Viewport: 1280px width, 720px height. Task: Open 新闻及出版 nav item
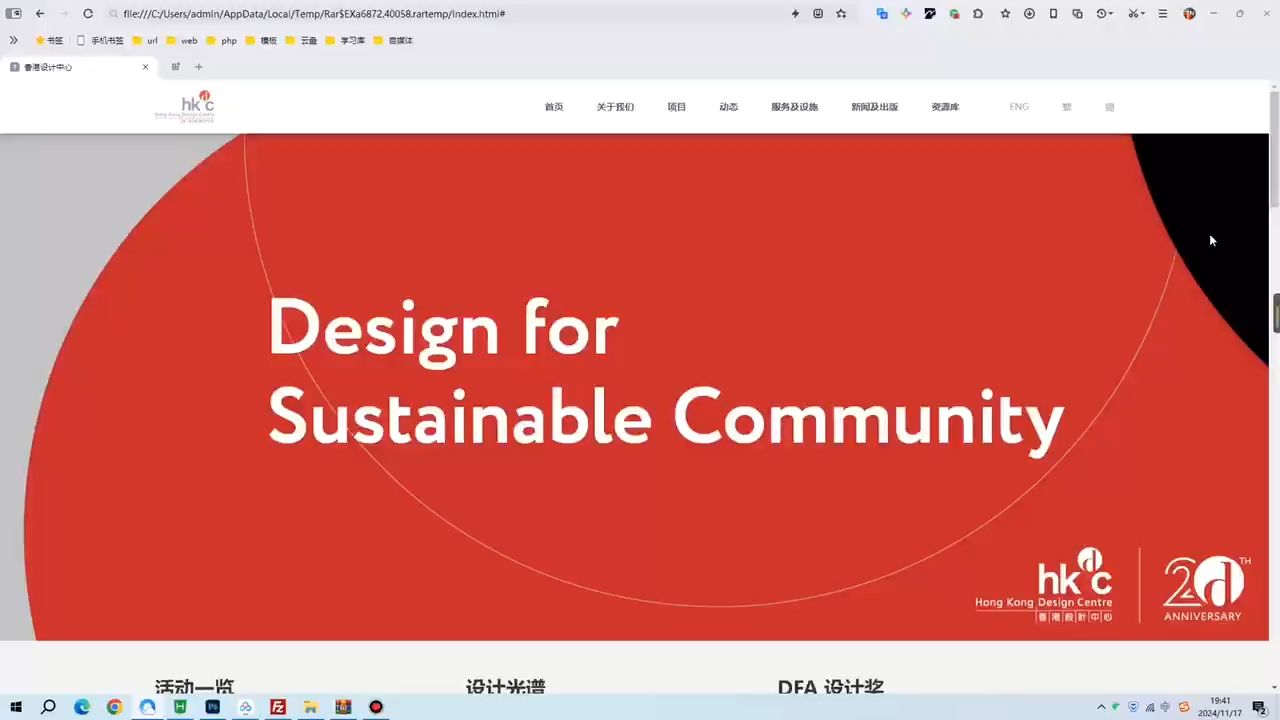875,107
